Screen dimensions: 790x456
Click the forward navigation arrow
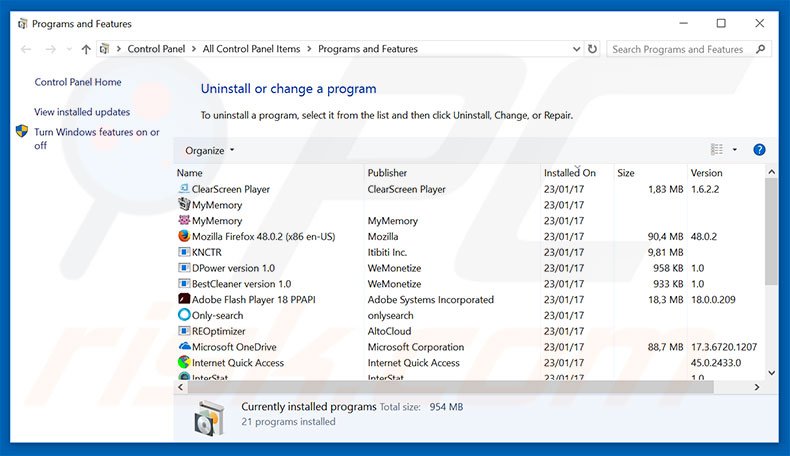coord(50,49)
